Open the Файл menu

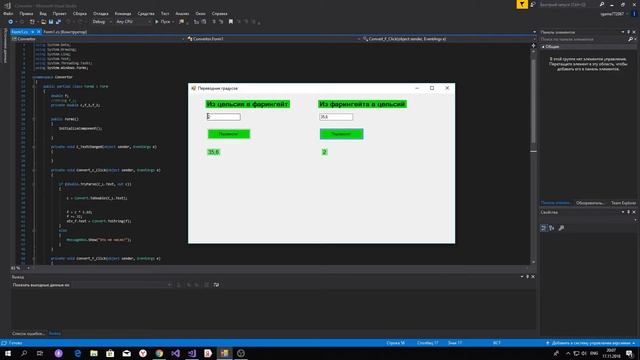click(8, 13)
